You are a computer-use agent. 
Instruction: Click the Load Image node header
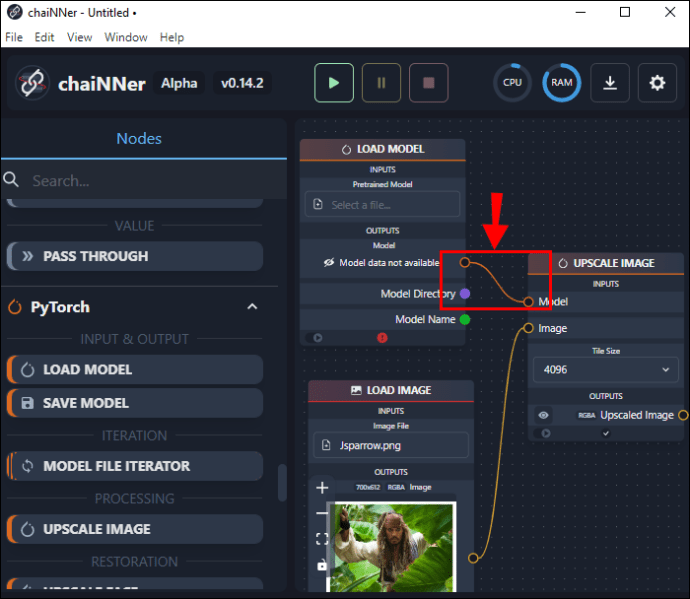pyautogui.click(x=391, y=390)
